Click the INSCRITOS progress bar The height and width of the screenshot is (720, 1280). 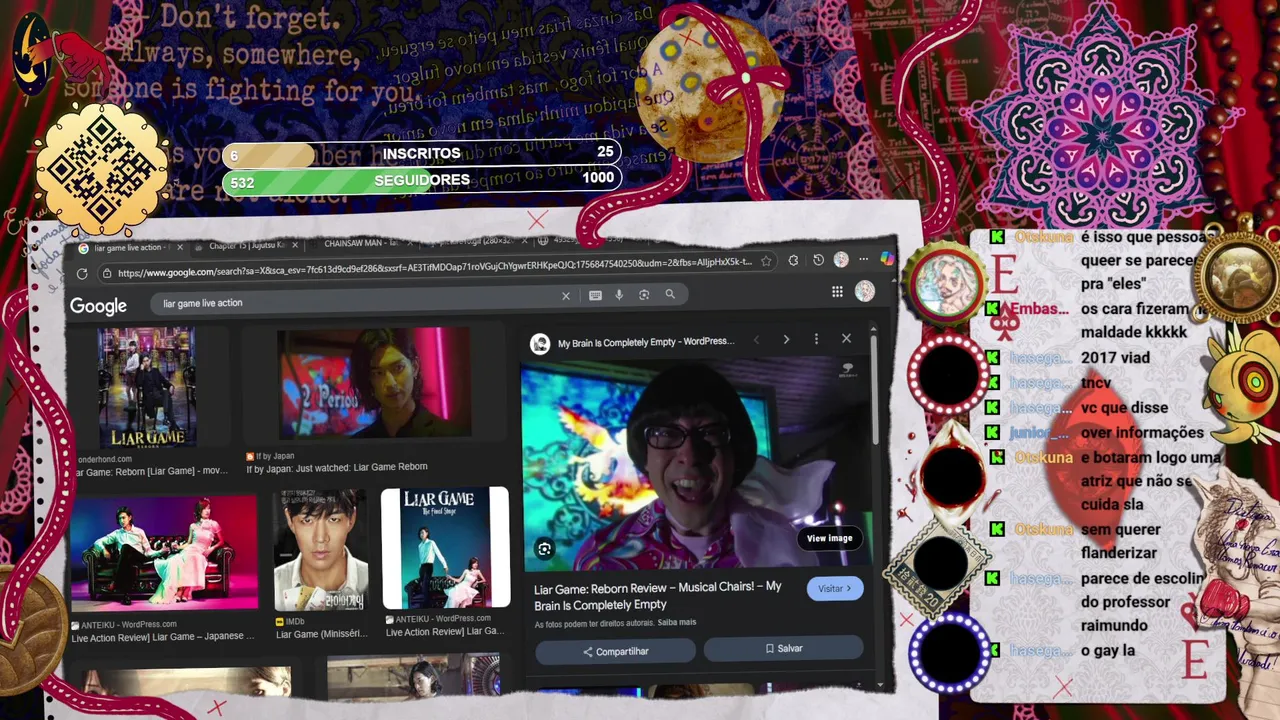tap(422, 153)
